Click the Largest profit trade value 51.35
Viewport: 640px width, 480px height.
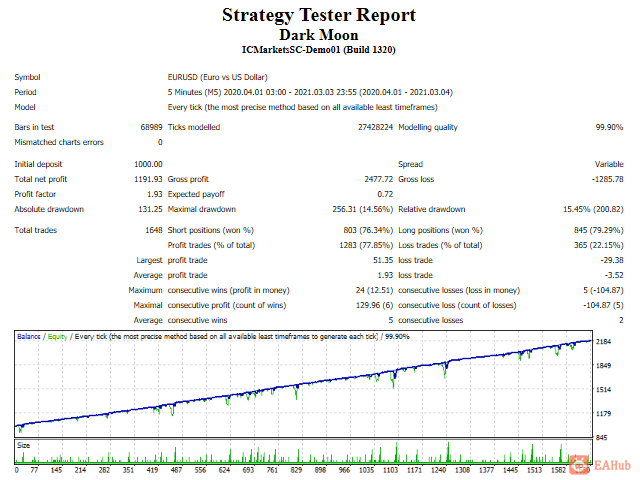(383, 260)
